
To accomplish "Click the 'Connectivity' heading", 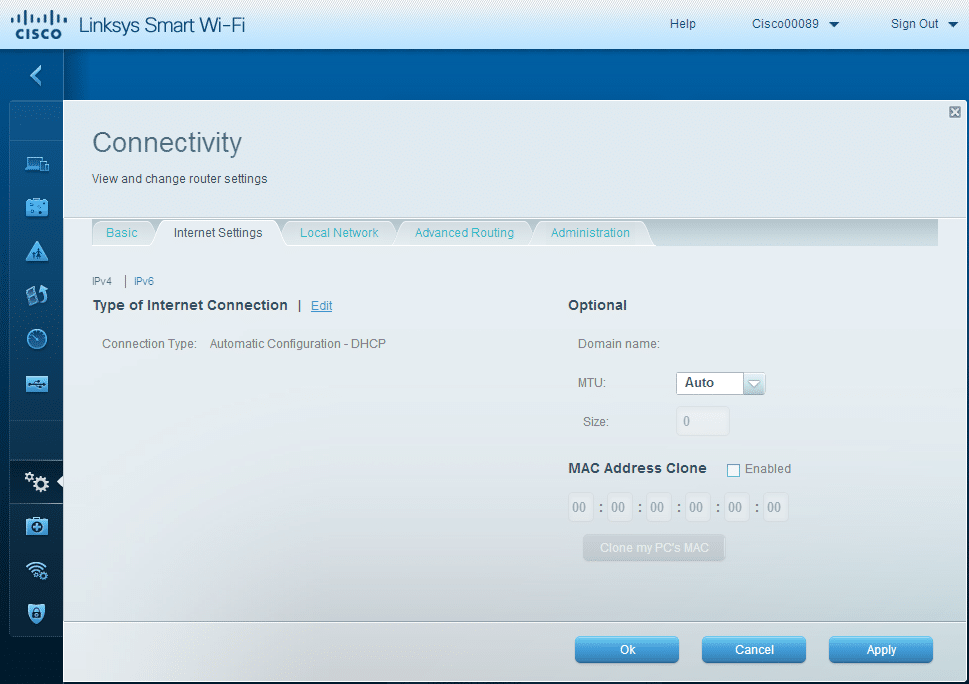I will pos(167,143).
